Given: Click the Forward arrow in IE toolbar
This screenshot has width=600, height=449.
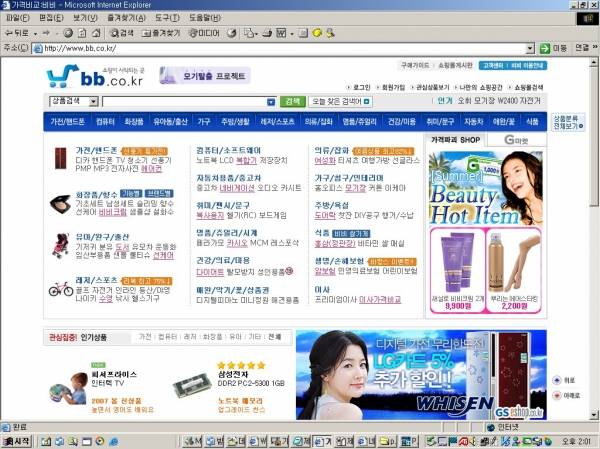Looking at the screenshot, I should [46, 33].
